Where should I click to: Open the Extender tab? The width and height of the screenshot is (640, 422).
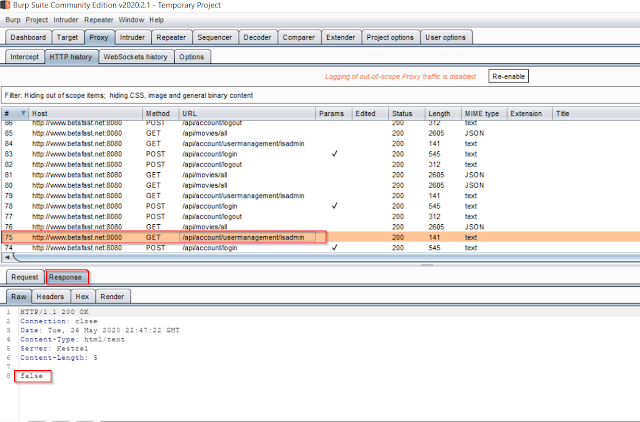pyautogui.click(x=341, y=37)
